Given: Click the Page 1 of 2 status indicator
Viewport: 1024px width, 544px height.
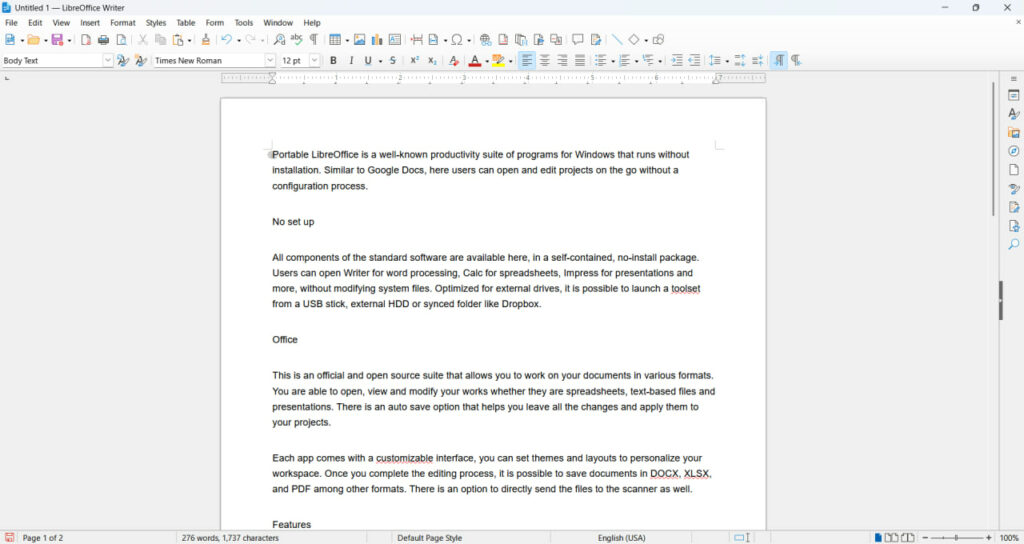Looking at the screenshot, I should [x=43, y=538].
